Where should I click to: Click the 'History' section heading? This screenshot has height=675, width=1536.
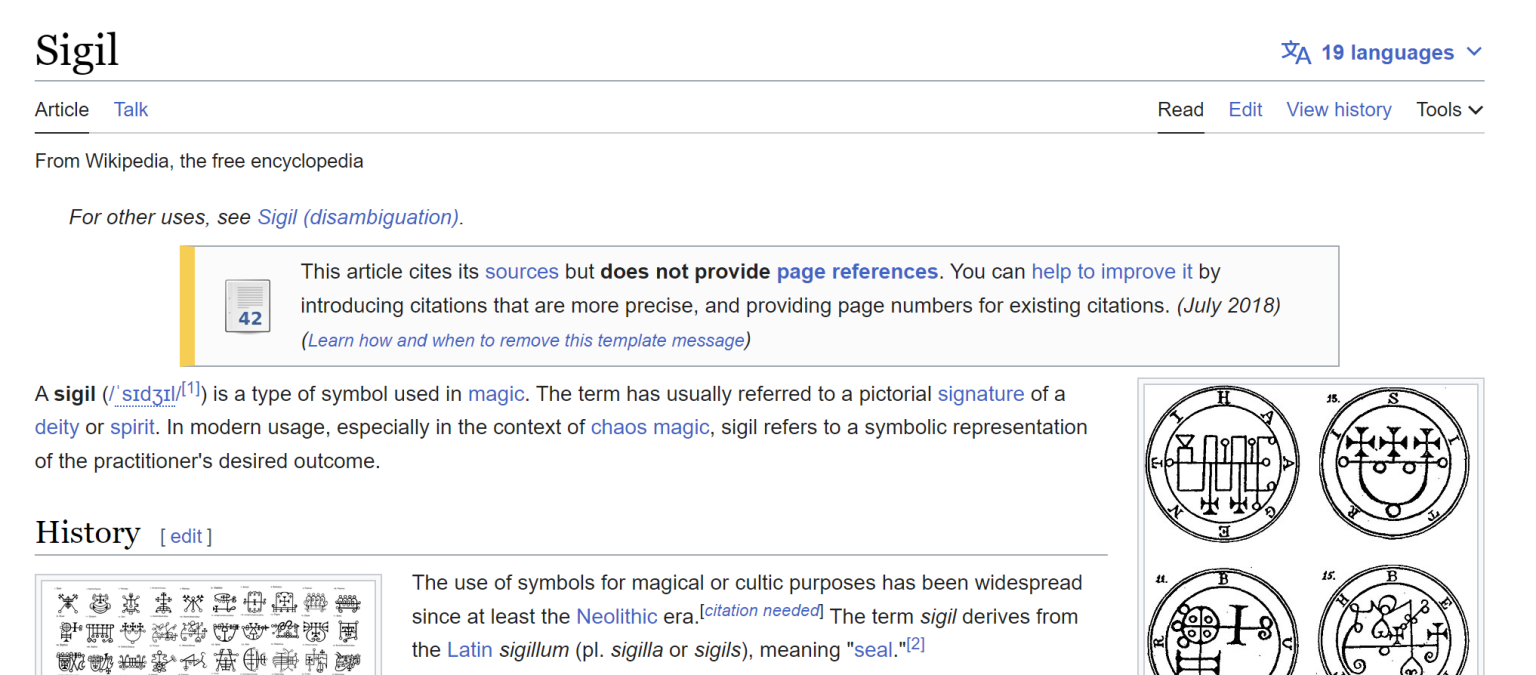pos(87,532)
